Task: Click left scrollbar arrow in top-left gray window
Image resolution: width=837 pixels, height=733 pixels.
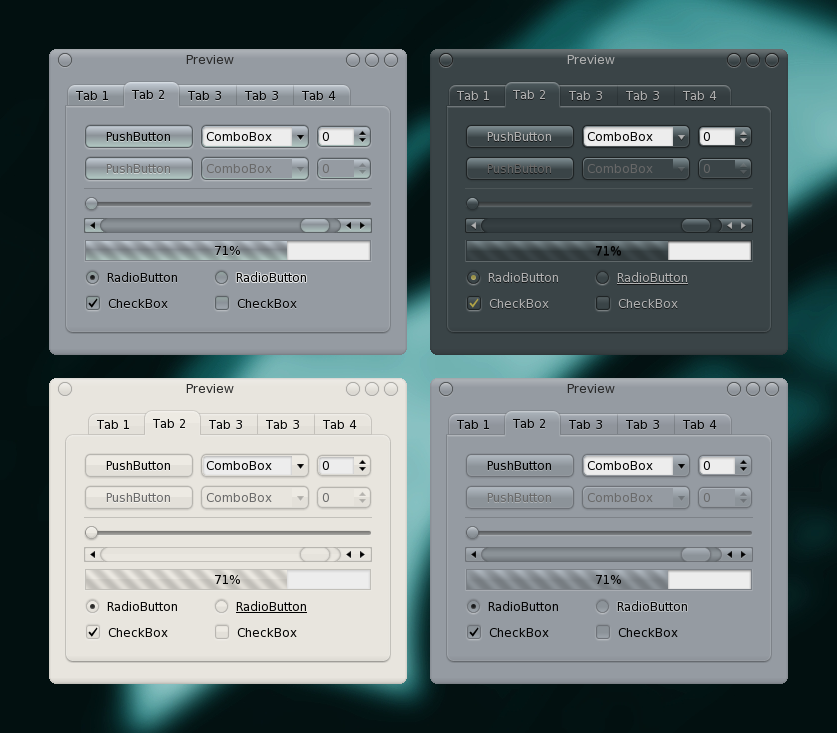Action: (x=92, y=226)
